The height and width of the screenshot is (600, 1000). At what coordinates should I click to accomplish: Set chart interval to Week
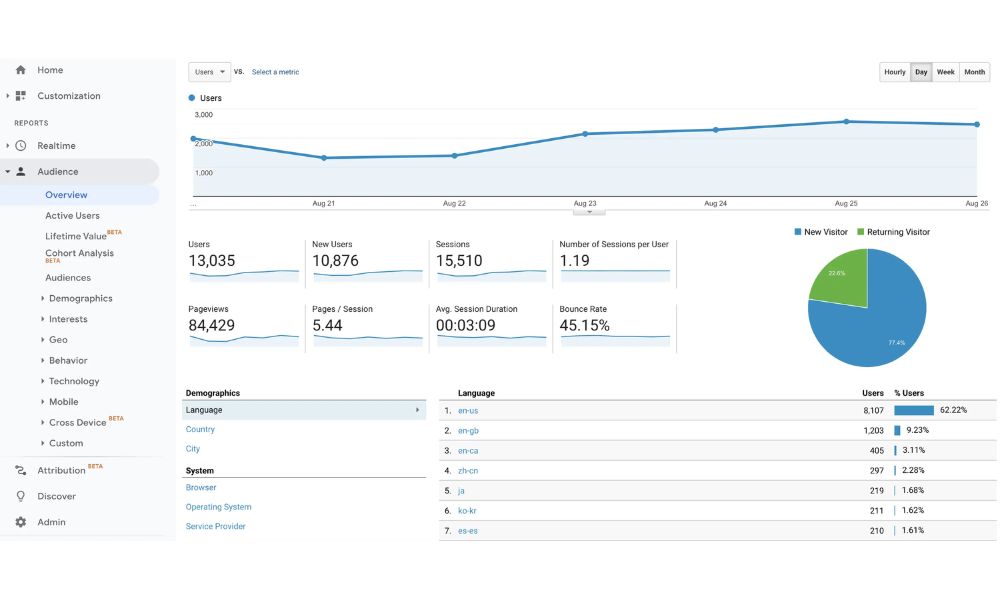pyautogui.click(x=945, y=72)
